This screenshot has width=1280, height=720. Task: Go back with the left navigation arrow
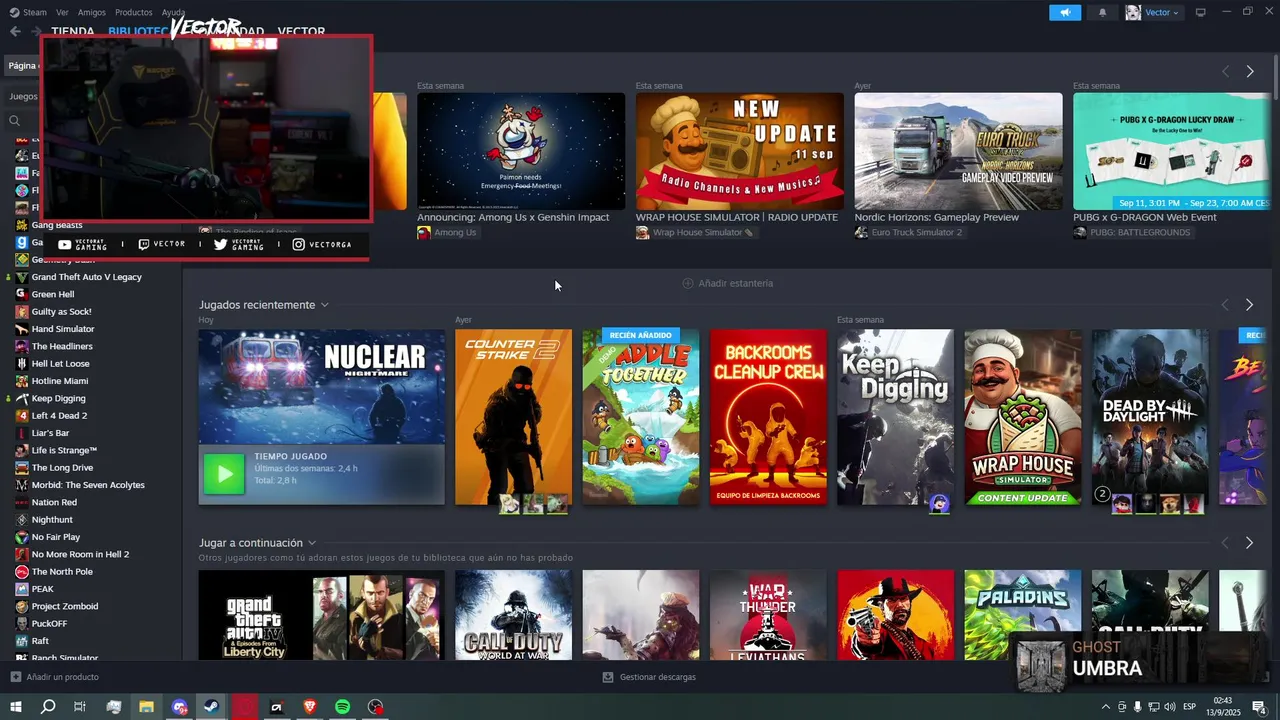coord(15,31)
